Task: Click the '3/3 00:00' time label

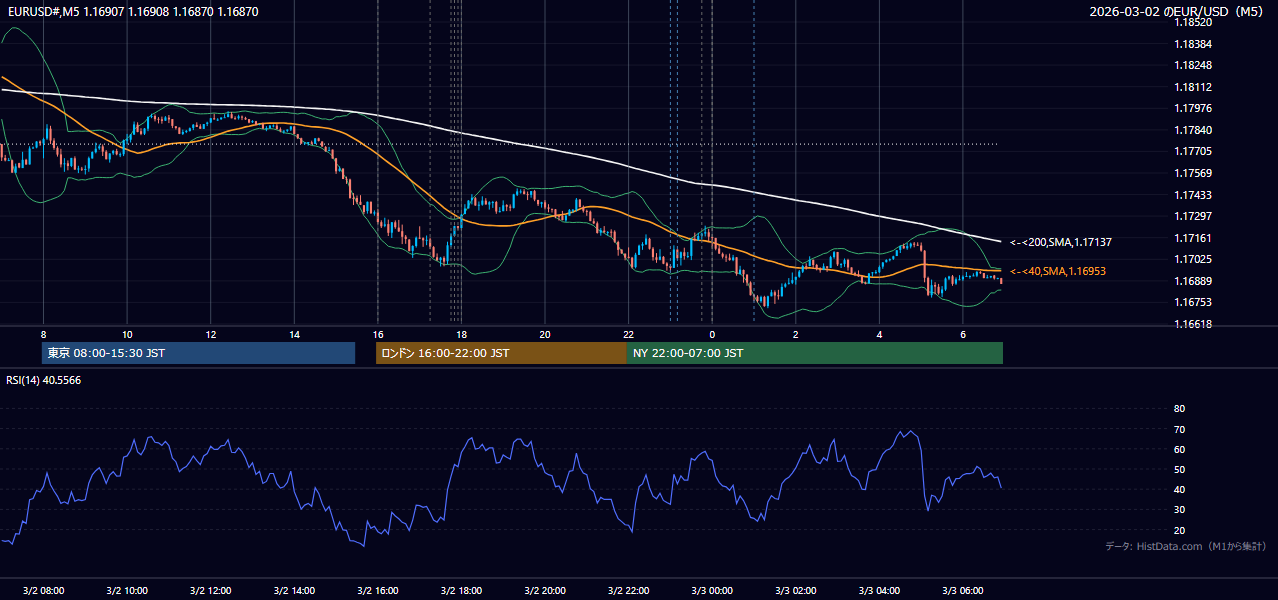Action: (x=712, y=590)
